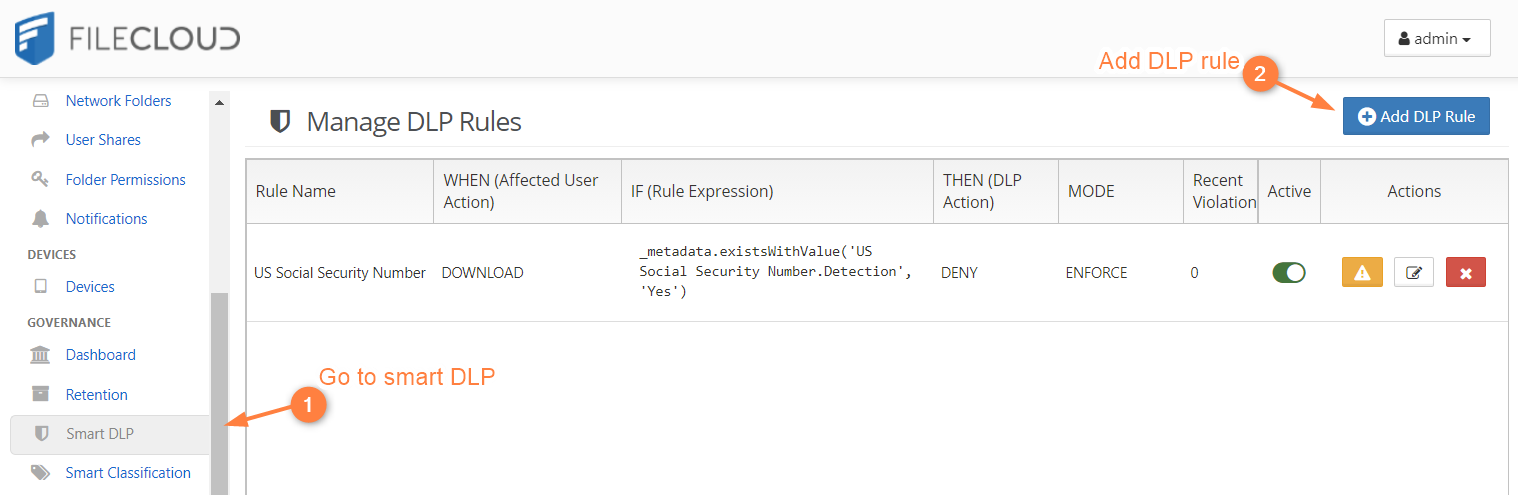Click the Rule Name column header
The width and height of the screenshot is (1518, 495).
coord(296,191)
